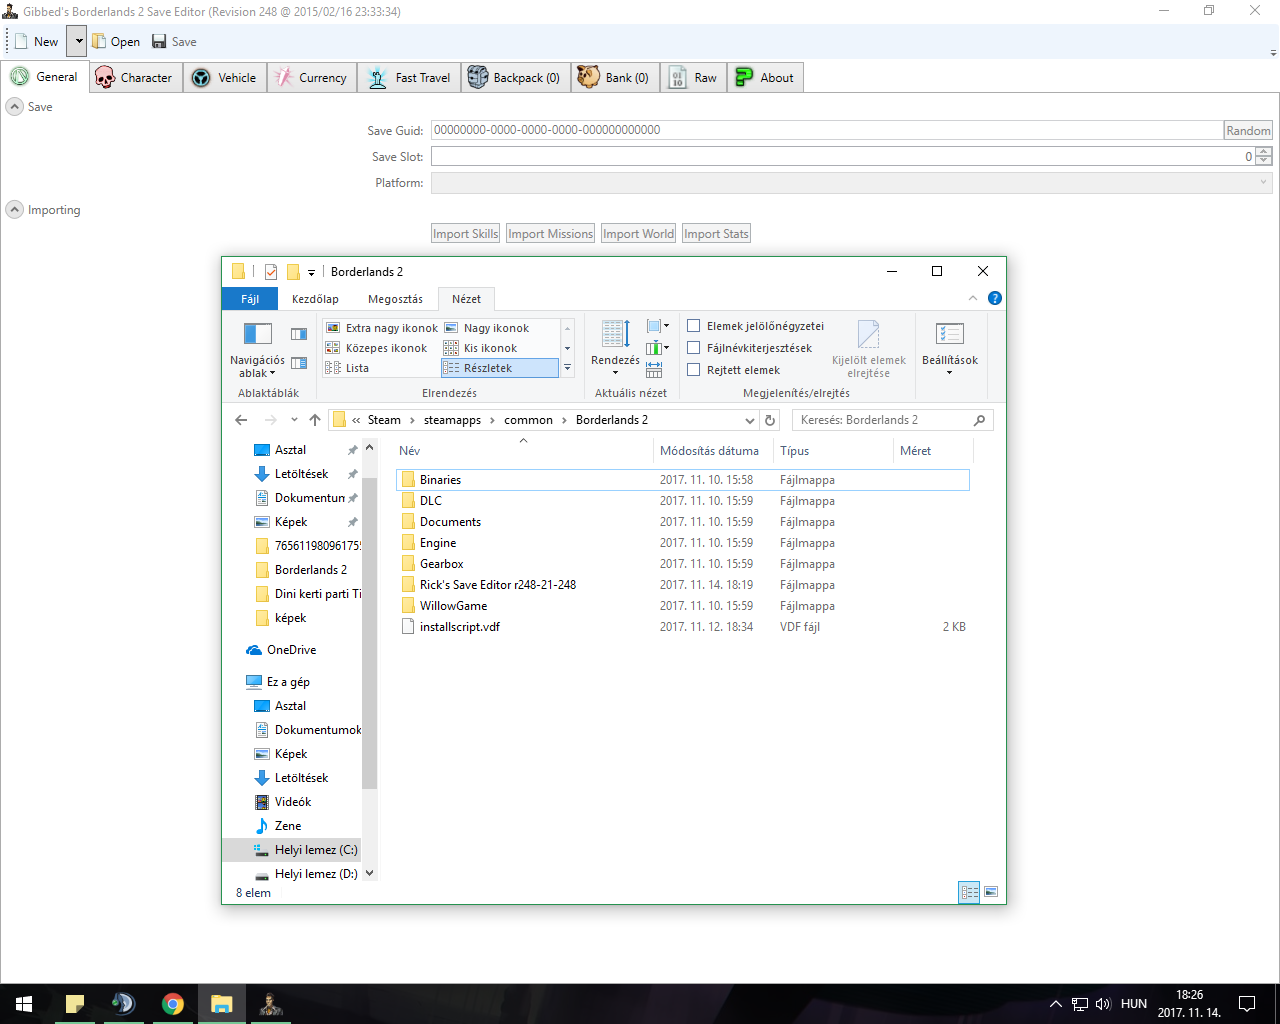Collapse the Save section expander
This screenshot has width=1280, height=1024.
tap(15, 107)
